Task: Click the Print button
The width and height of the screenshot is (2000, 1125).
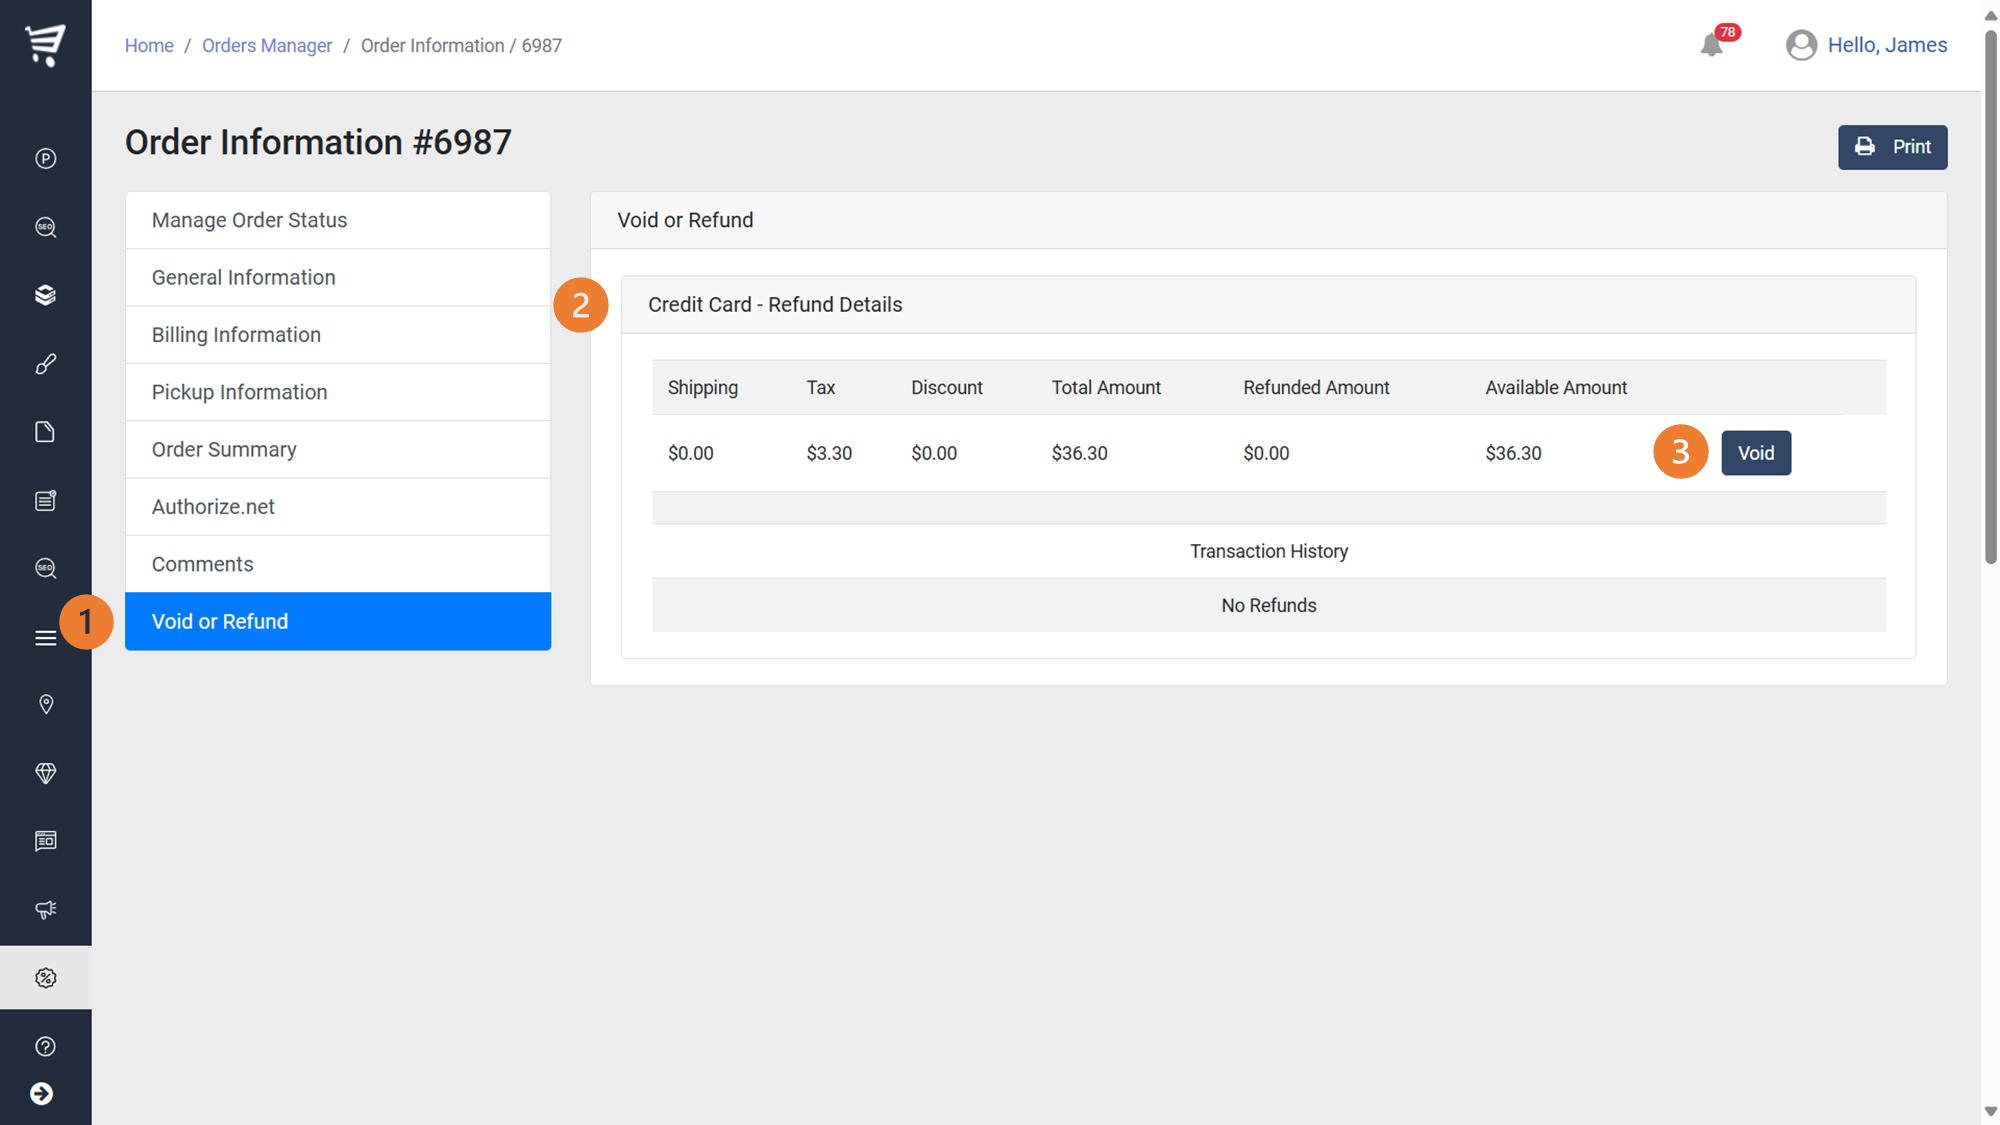Action: (x=1892, y=147)
